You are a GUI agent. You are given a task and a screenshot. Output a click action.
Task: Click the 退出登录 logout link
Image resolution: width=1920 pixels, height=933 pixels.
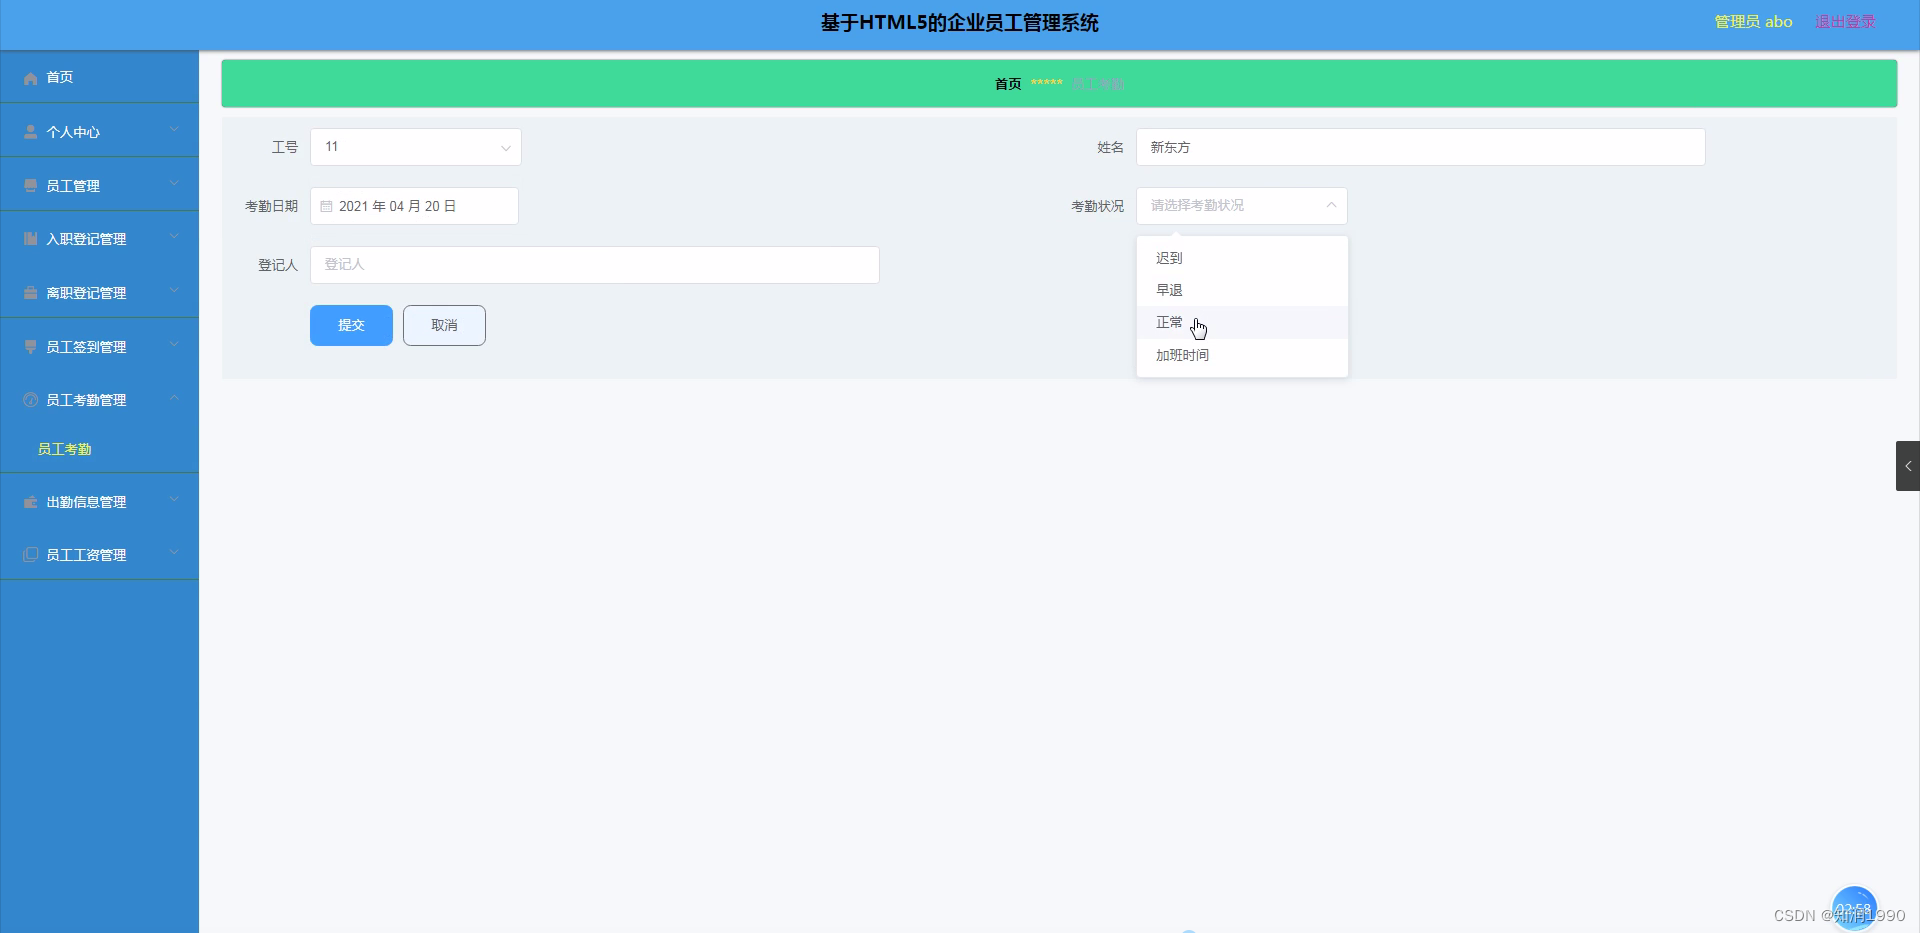1843,21
